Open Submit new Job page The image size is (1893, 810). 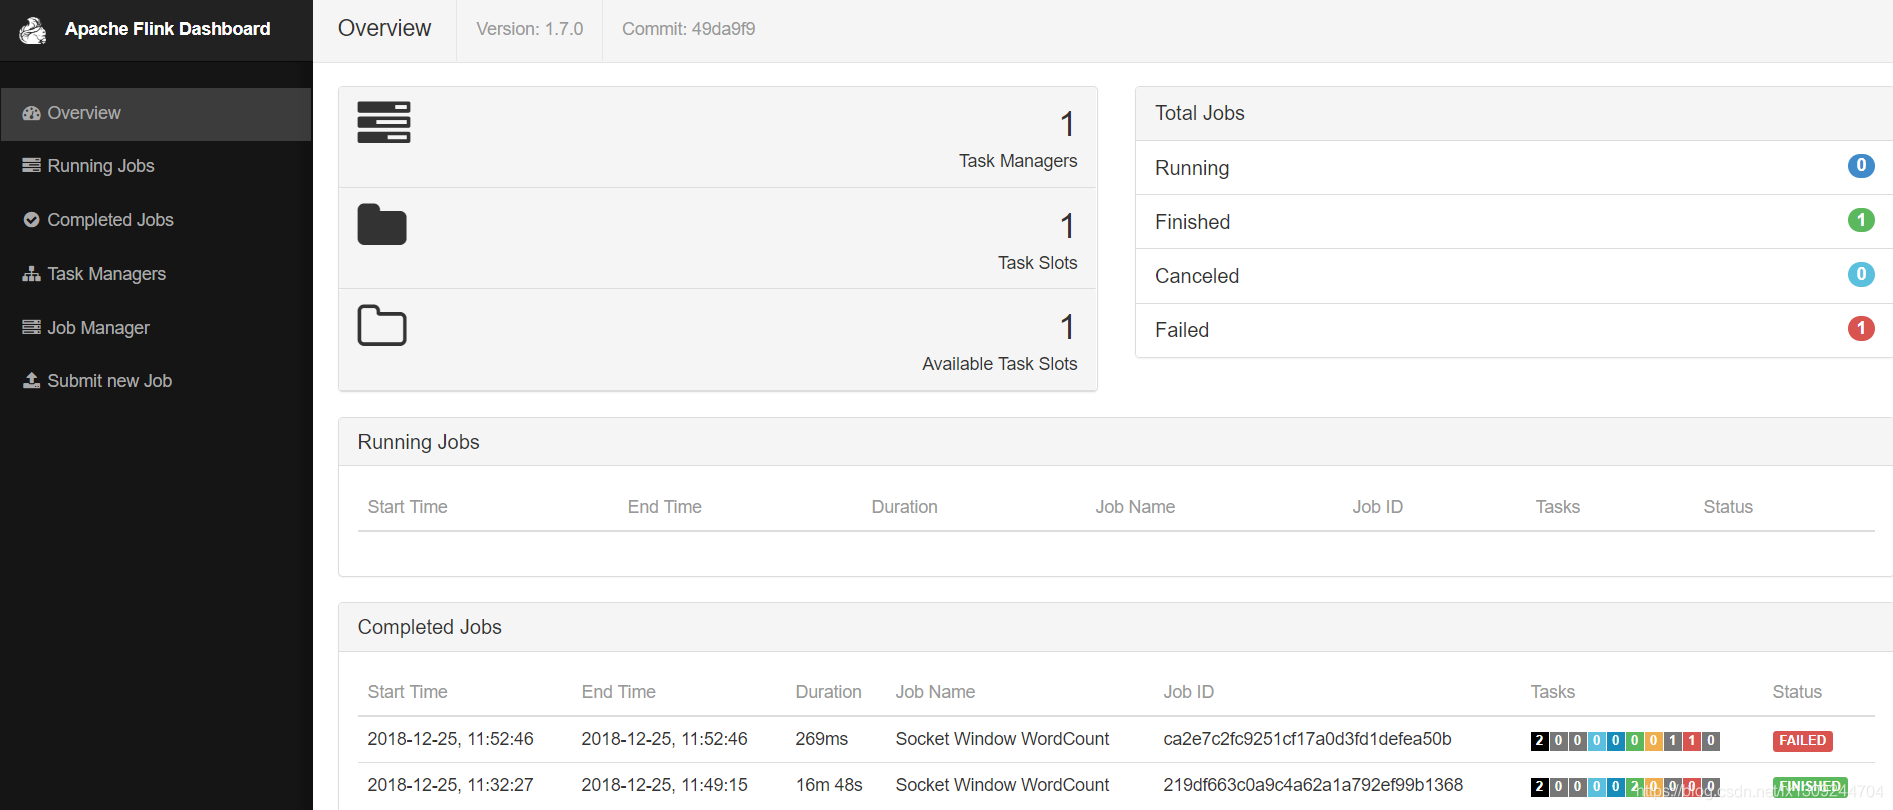pyautogui.click(x=156, y=381)
